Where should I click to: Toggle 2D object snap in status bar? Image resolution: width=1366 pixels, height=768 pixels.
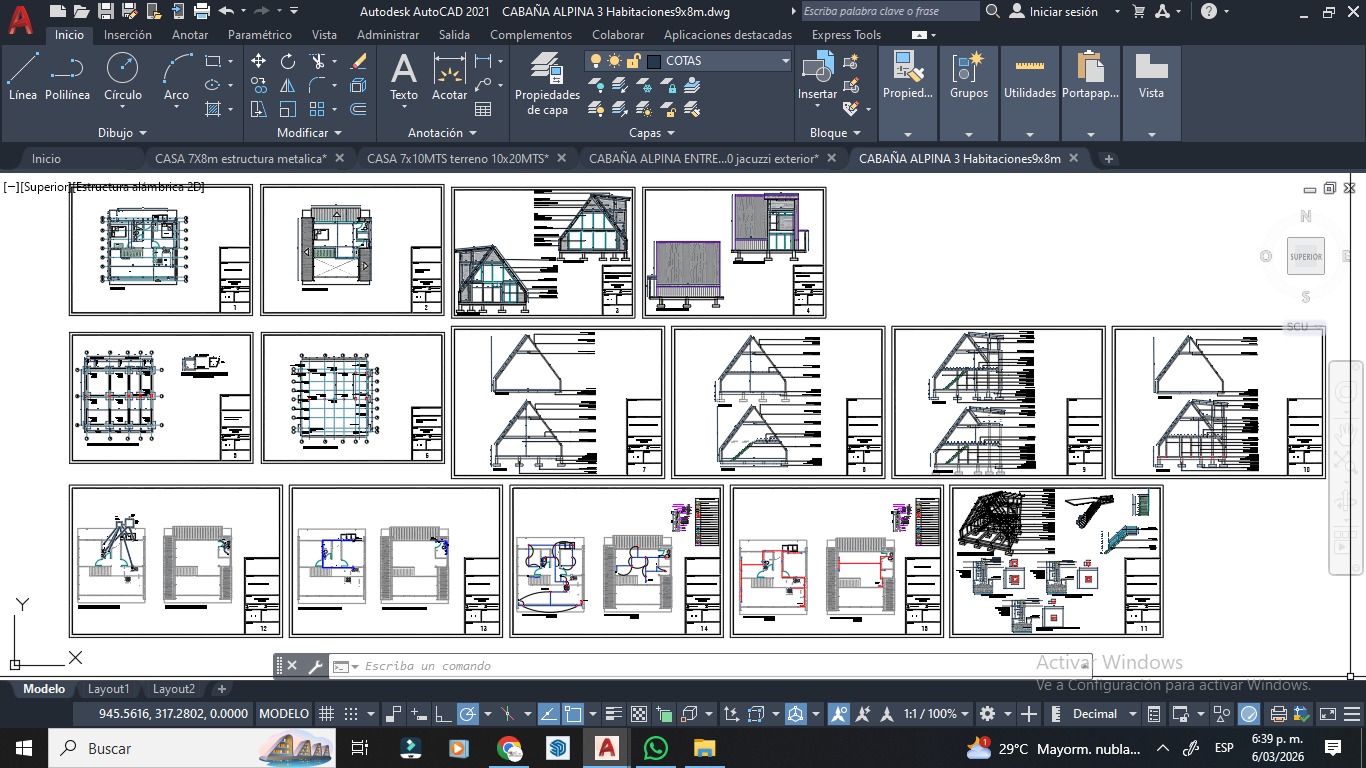[574, 714]
